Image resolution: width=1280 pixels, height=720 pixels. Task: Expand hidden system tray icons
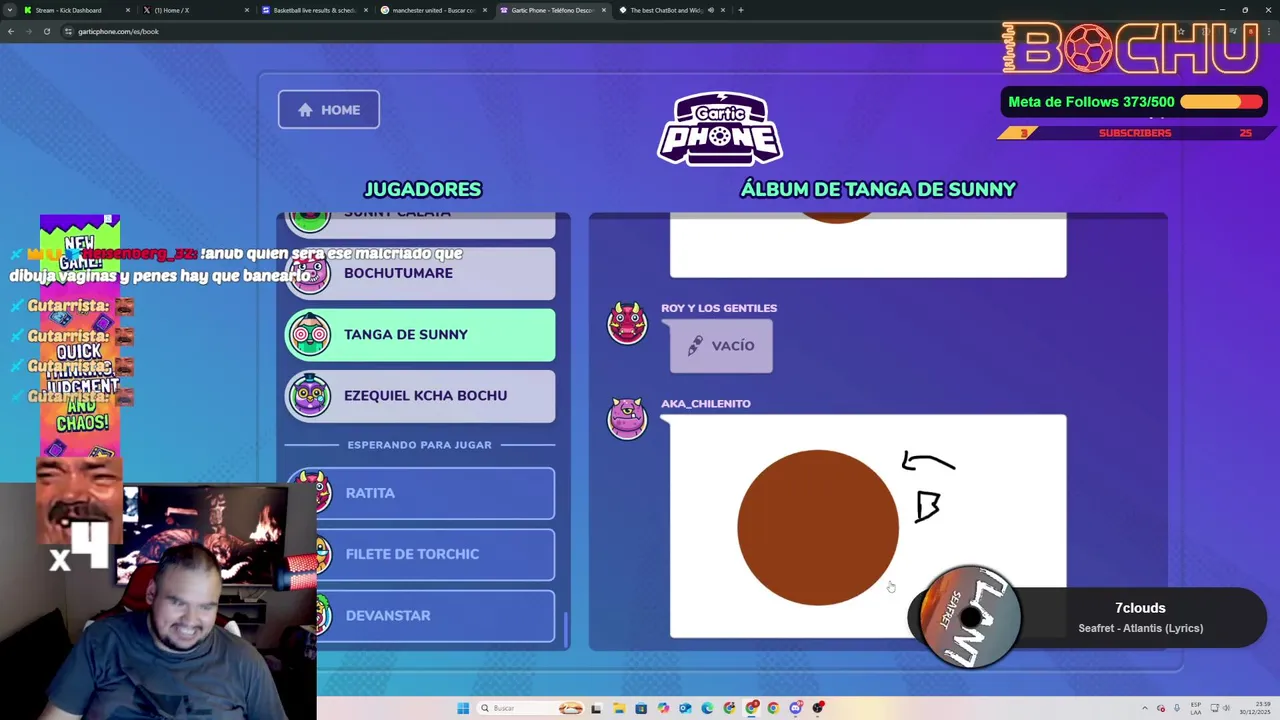click(x=1145, y=708)
